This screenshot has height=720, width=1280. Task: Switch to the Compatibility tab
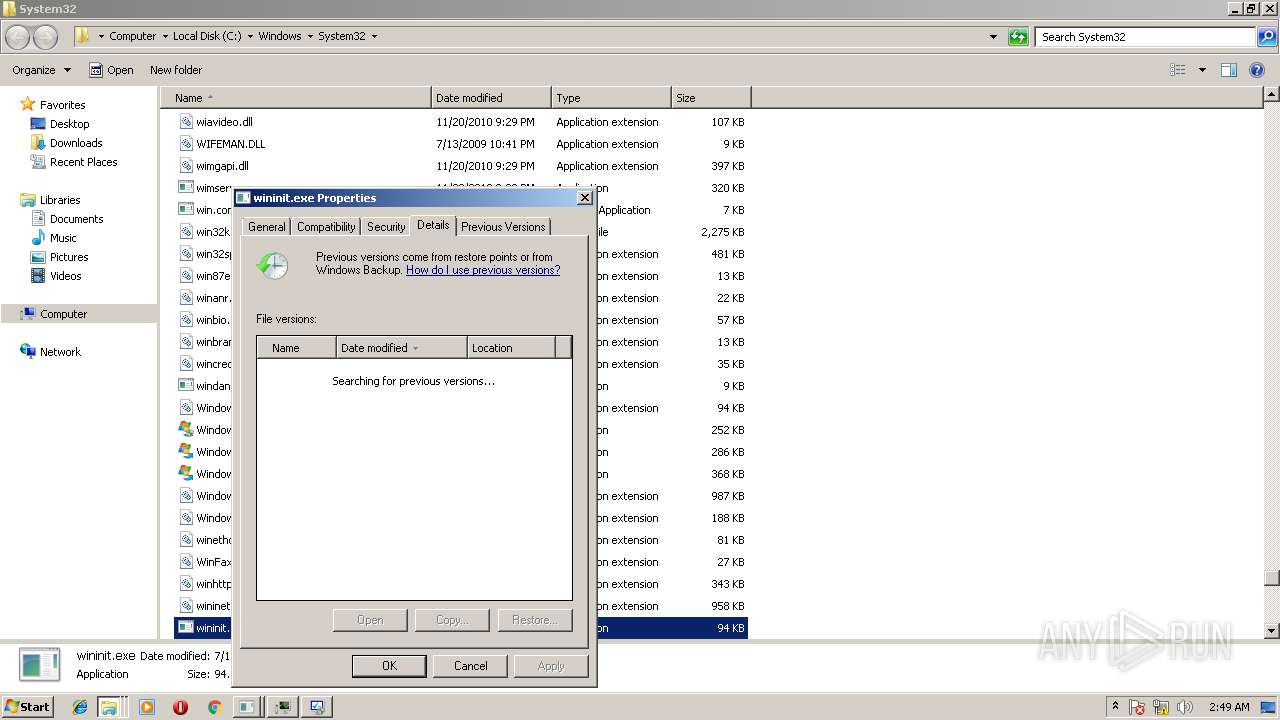326,227
